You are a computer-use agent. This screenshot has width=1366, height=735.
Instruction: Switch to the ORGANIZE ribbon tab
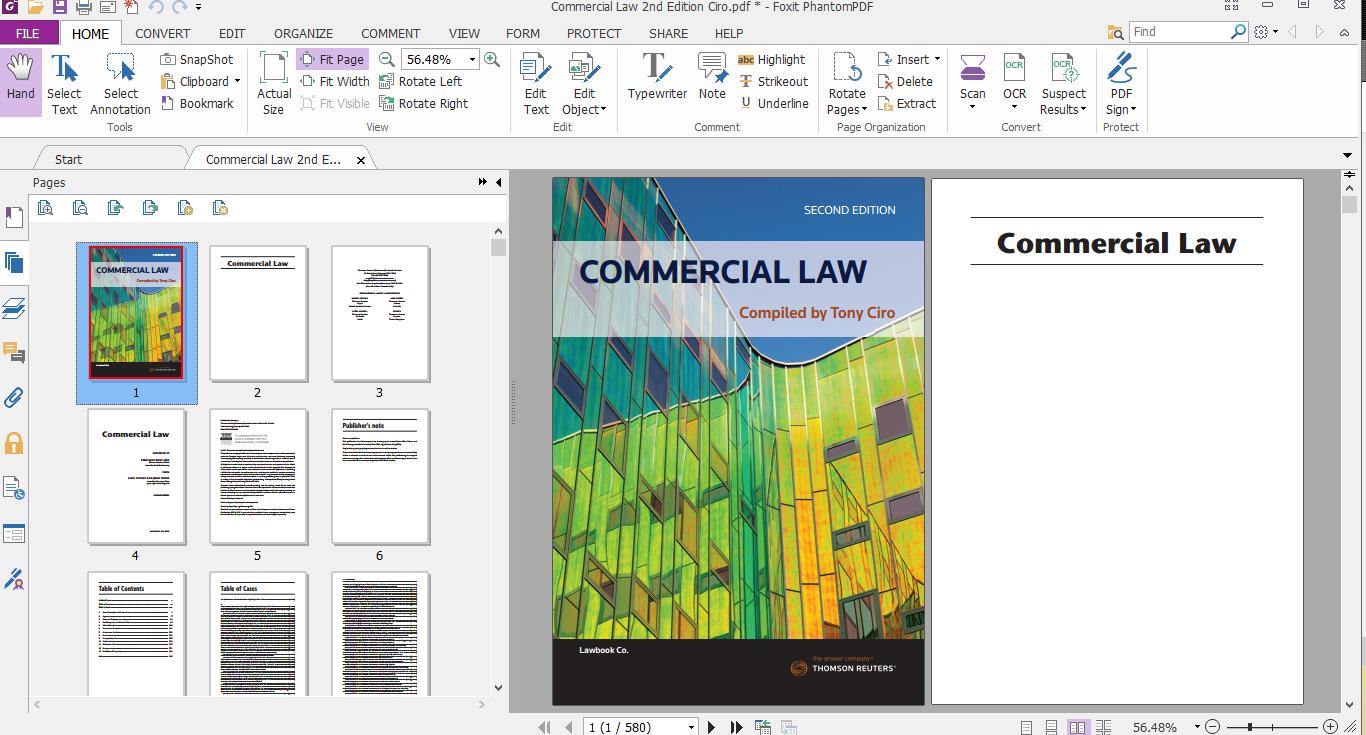(303, 33)
